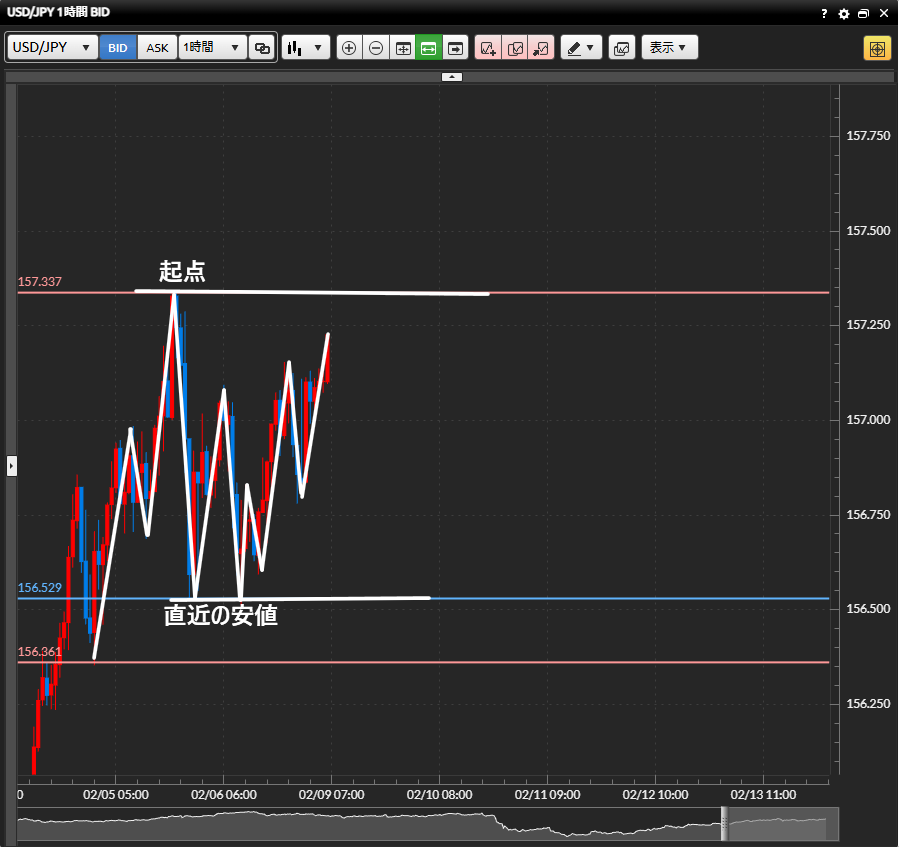Select the BID price toggle
This screenshot has width=899, height=847.
[x=118, y=48]
